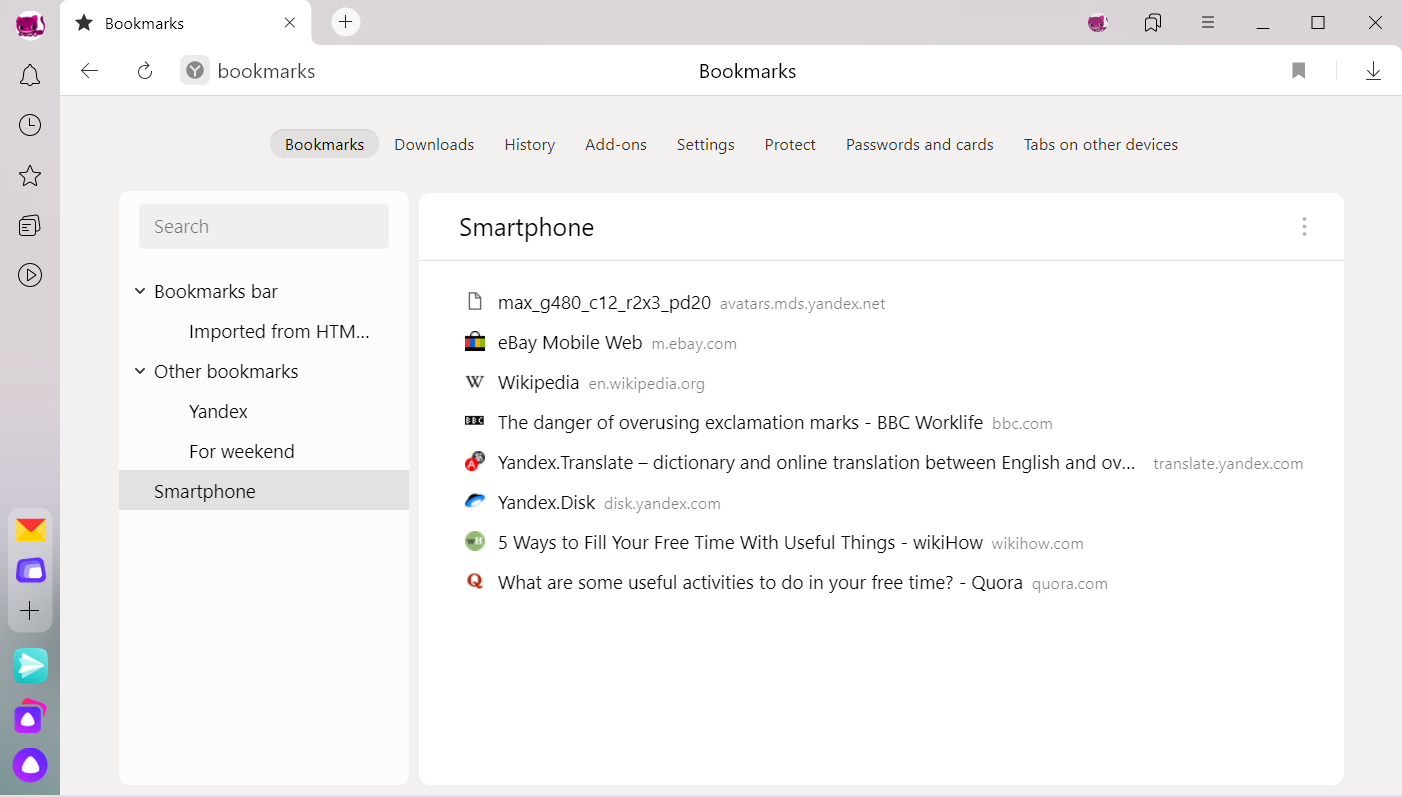Select the Smartphone folder in tree
Image resolution: width=1402 pixels, height=797 pixels.
pyautogui.click(x=264, y=491)
